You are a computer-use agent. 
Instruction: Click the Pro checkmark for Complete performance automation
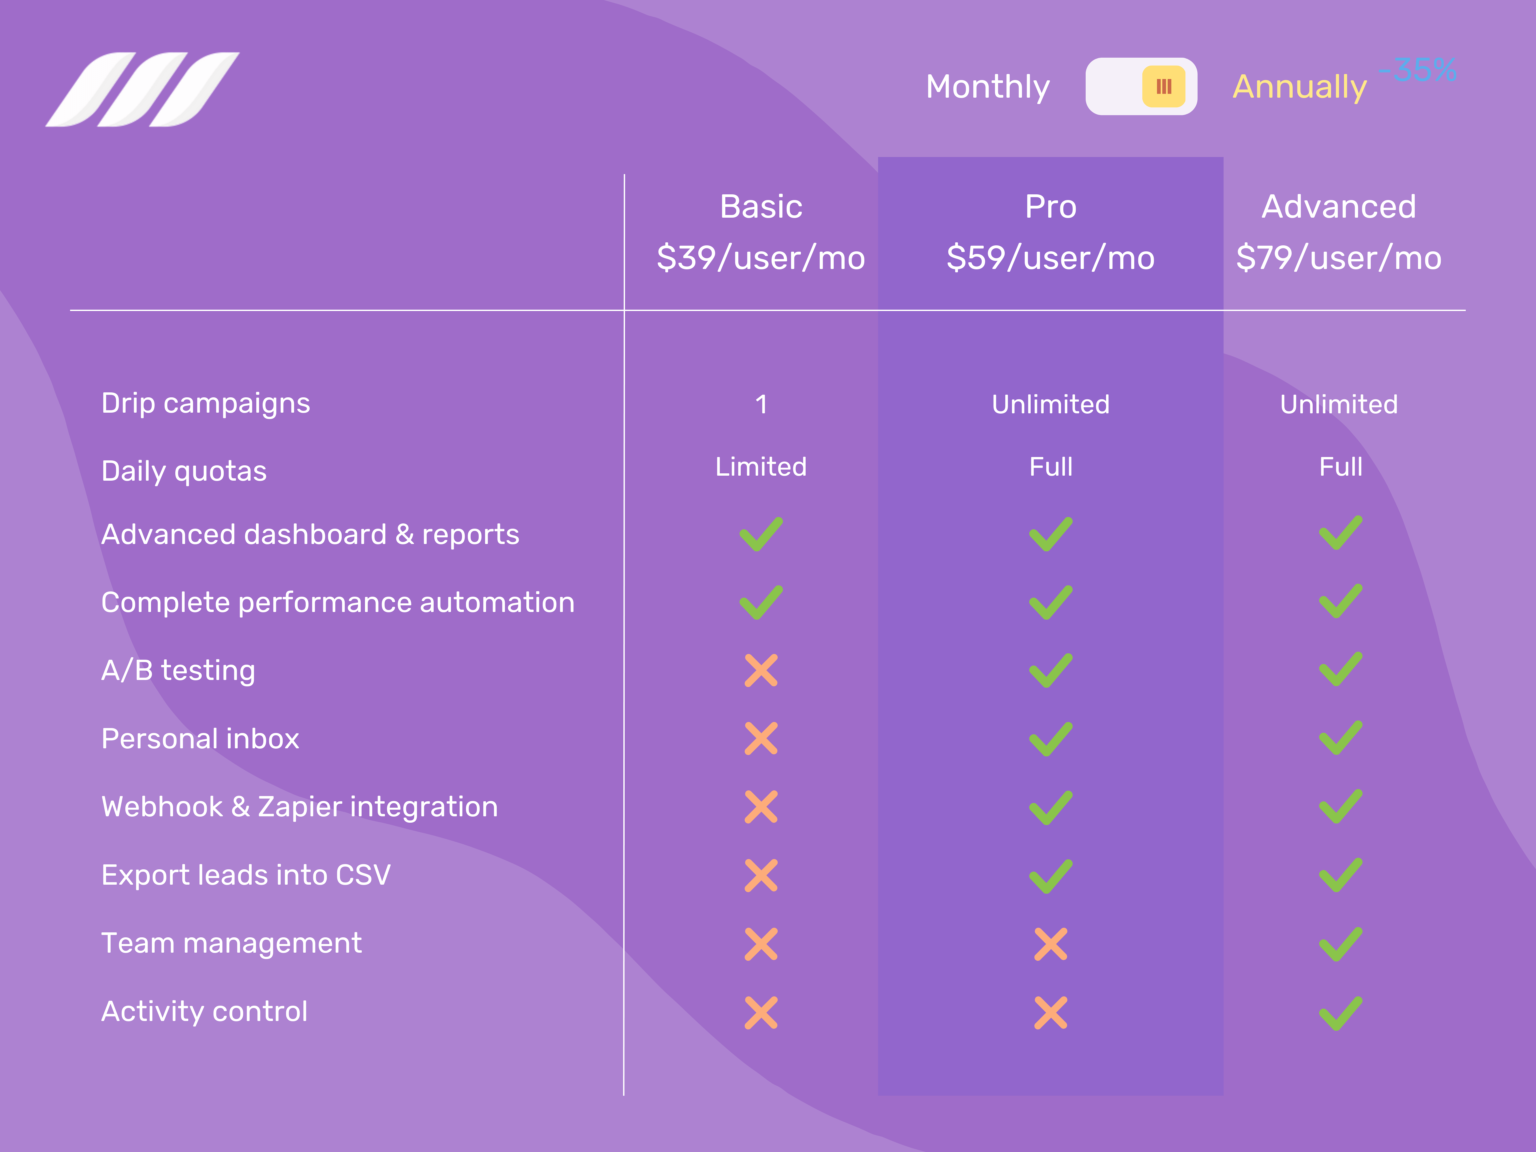click(1051, 602)
